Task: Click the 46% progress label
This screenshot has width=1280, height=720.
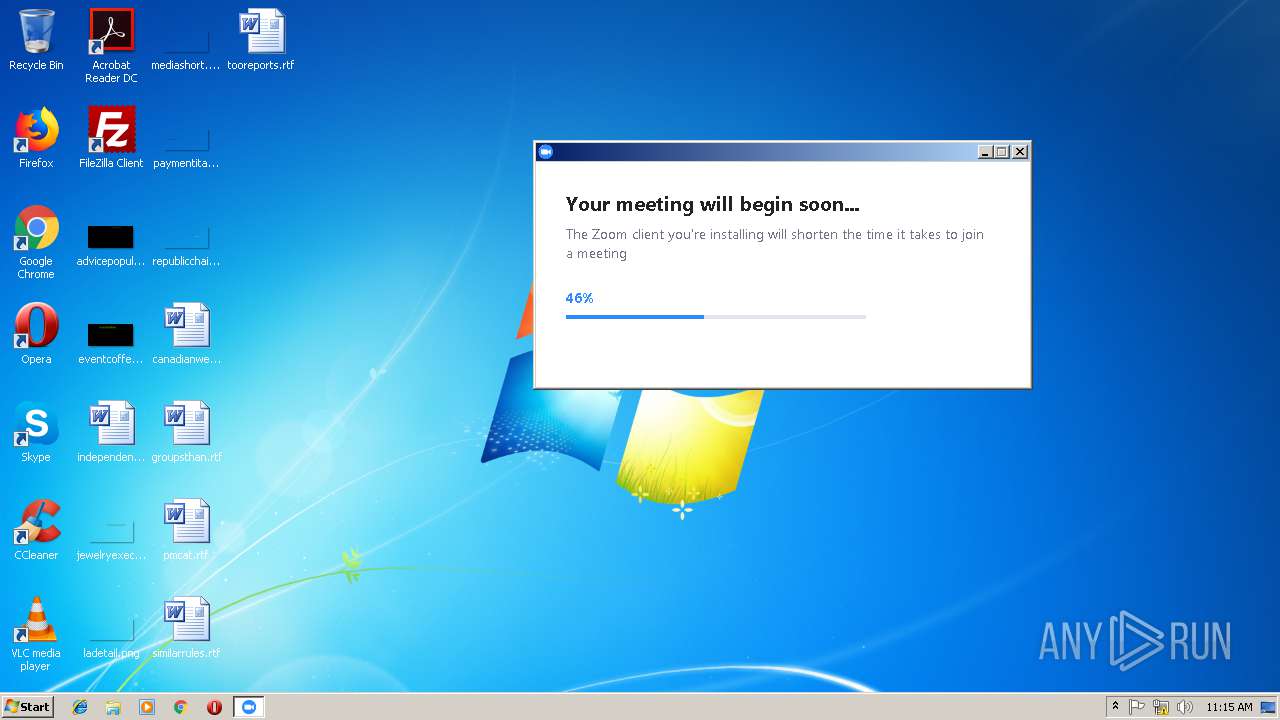Action: (579, 298)
